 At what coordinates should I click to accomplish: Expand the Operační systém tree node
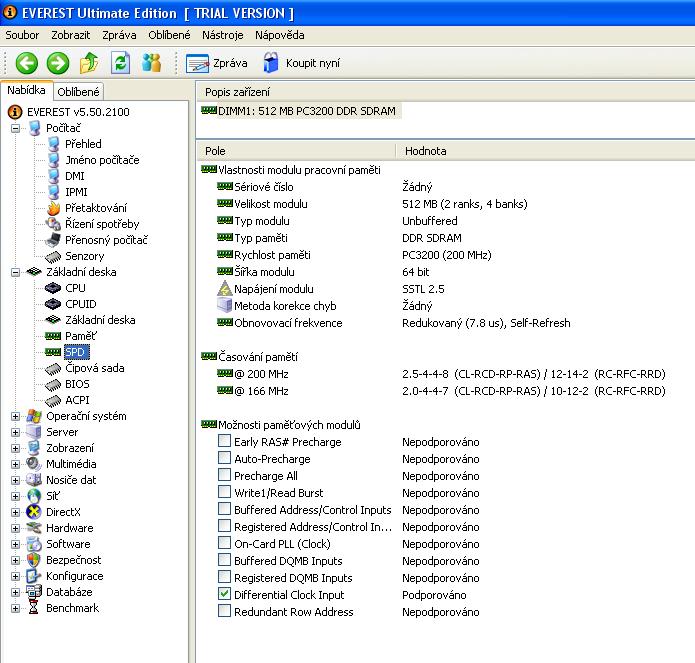click(16, 416)
